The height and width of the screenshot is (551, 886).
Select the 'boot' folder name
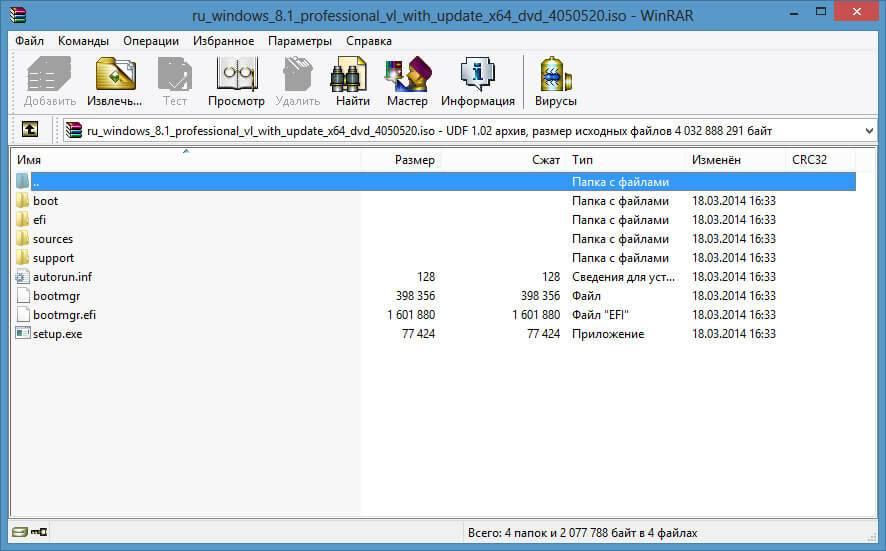tap(45, 201)
